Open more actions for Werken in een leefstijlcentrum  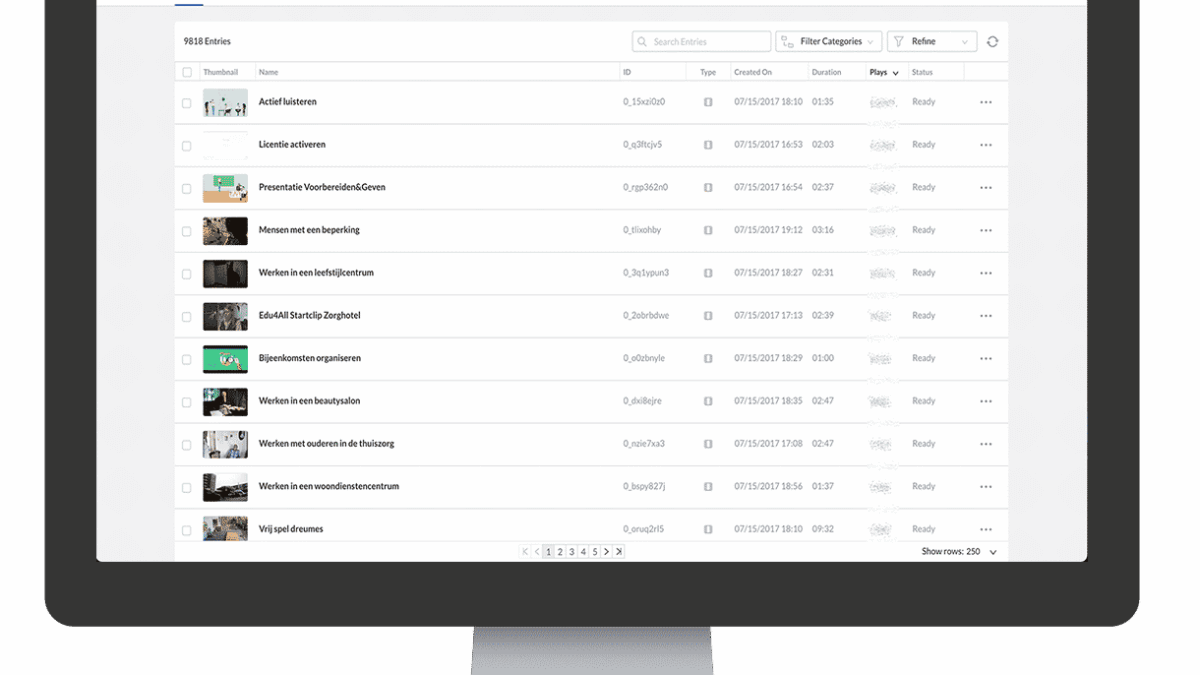[986, 273]
